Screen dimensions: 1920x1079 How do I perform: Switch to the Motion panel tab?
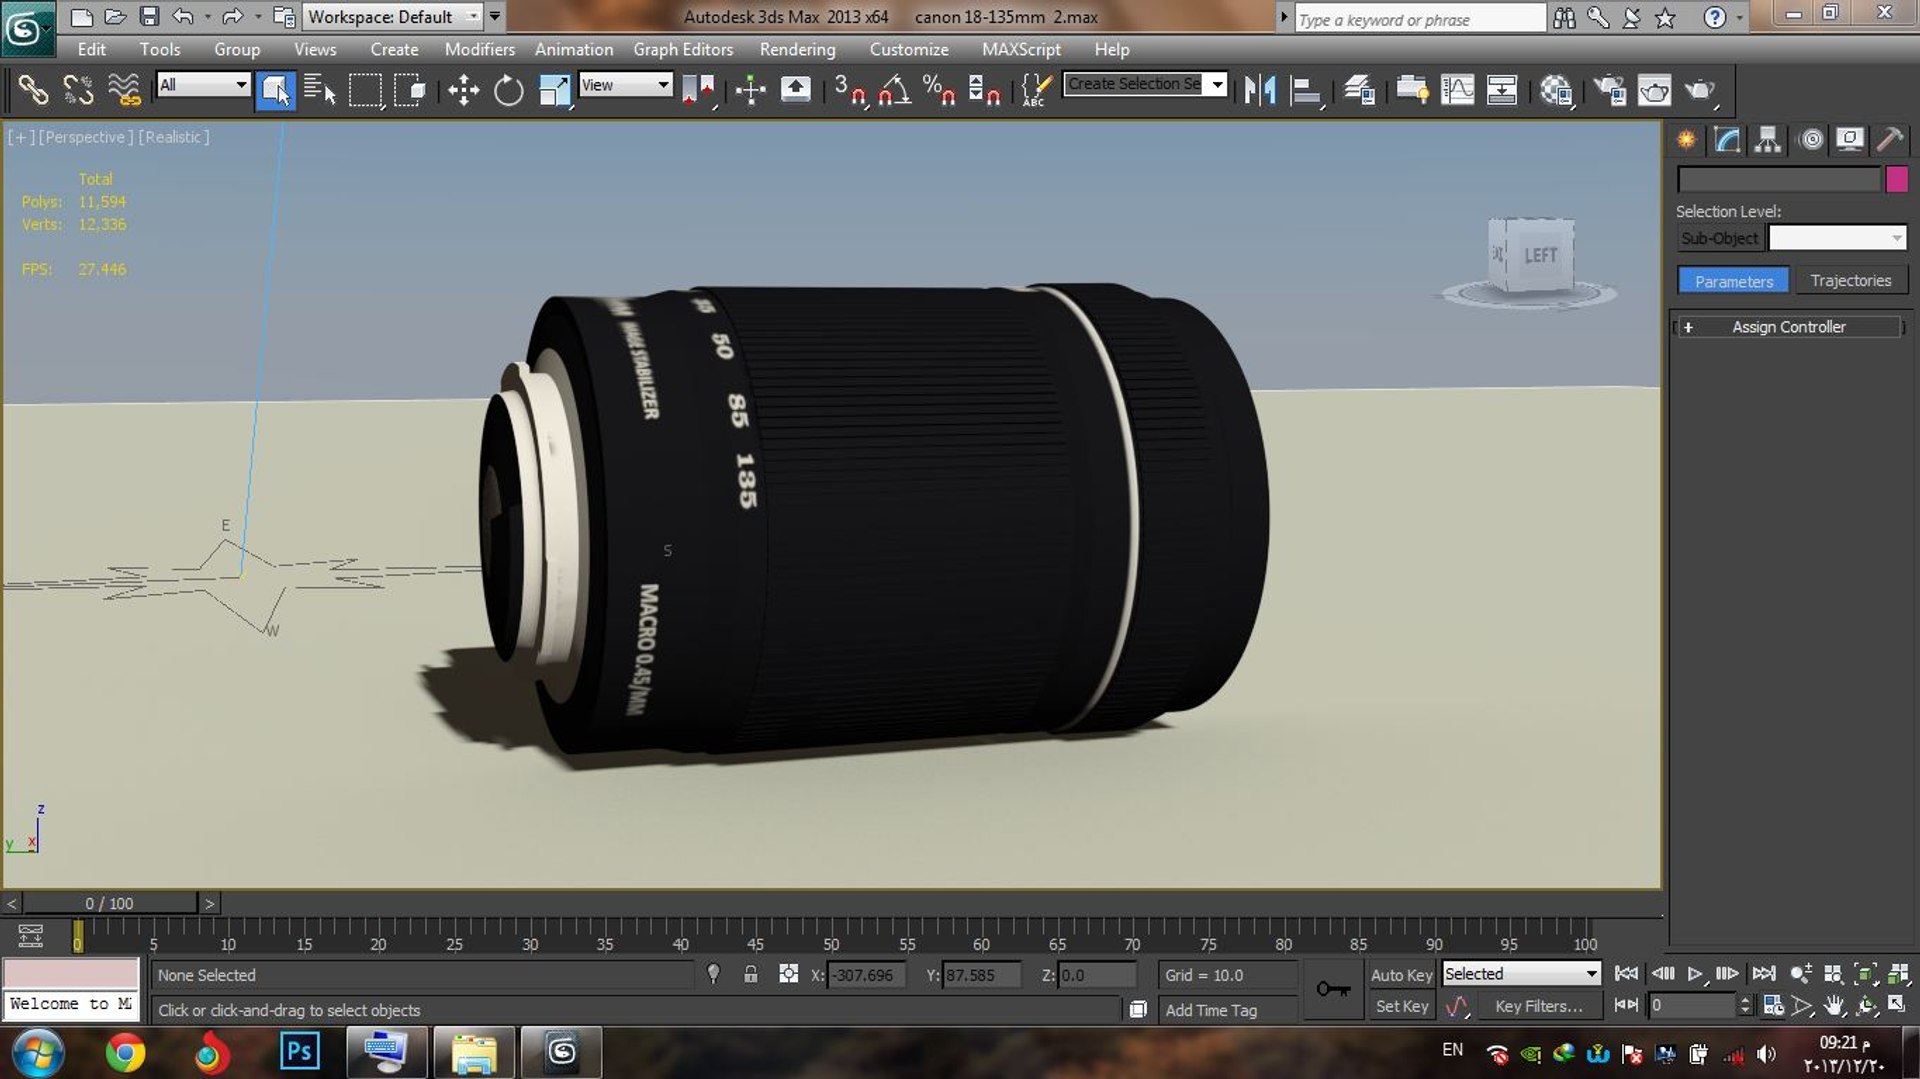1810,139
